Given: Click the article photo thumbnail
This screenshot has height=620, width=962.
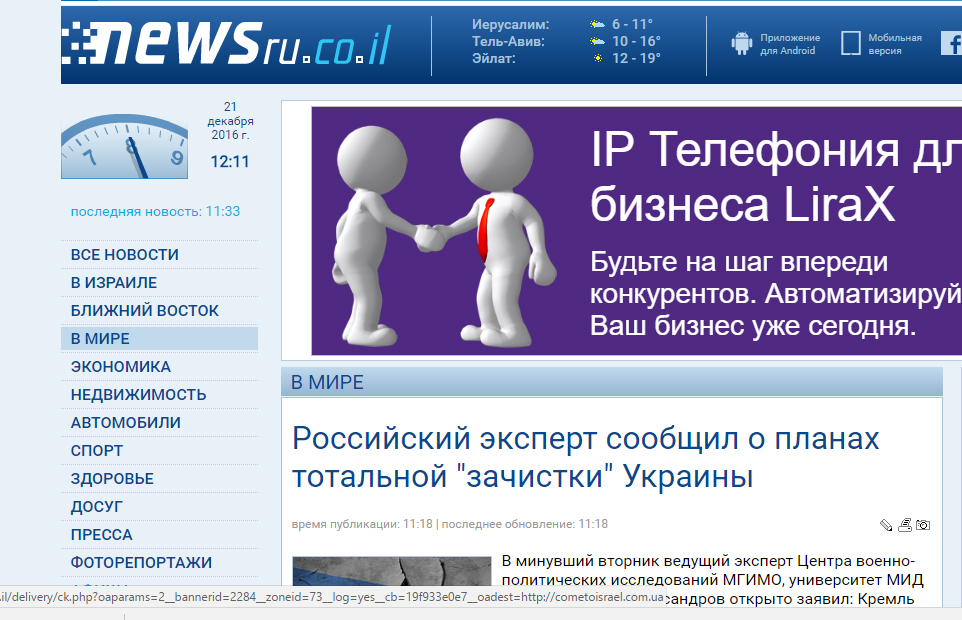Looking at the screenshot, I should click(392, 570).
